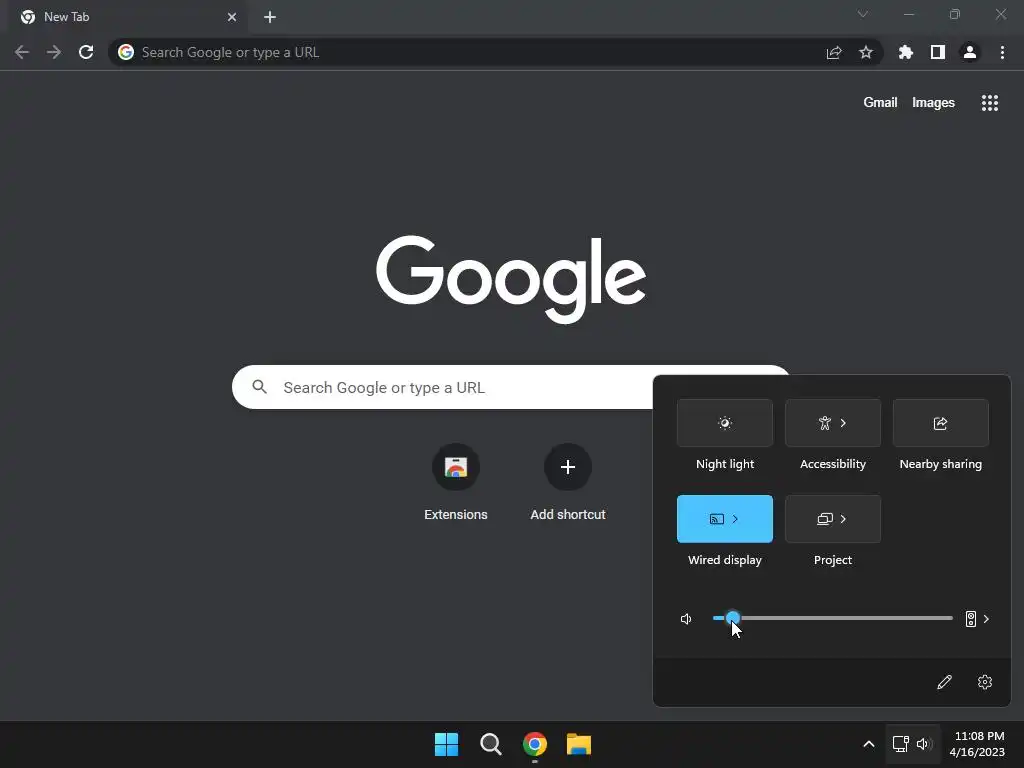This screenshot has height=768, width=1024.
Task: Edit quick settings with pencil icon
Action: point(944,682)
